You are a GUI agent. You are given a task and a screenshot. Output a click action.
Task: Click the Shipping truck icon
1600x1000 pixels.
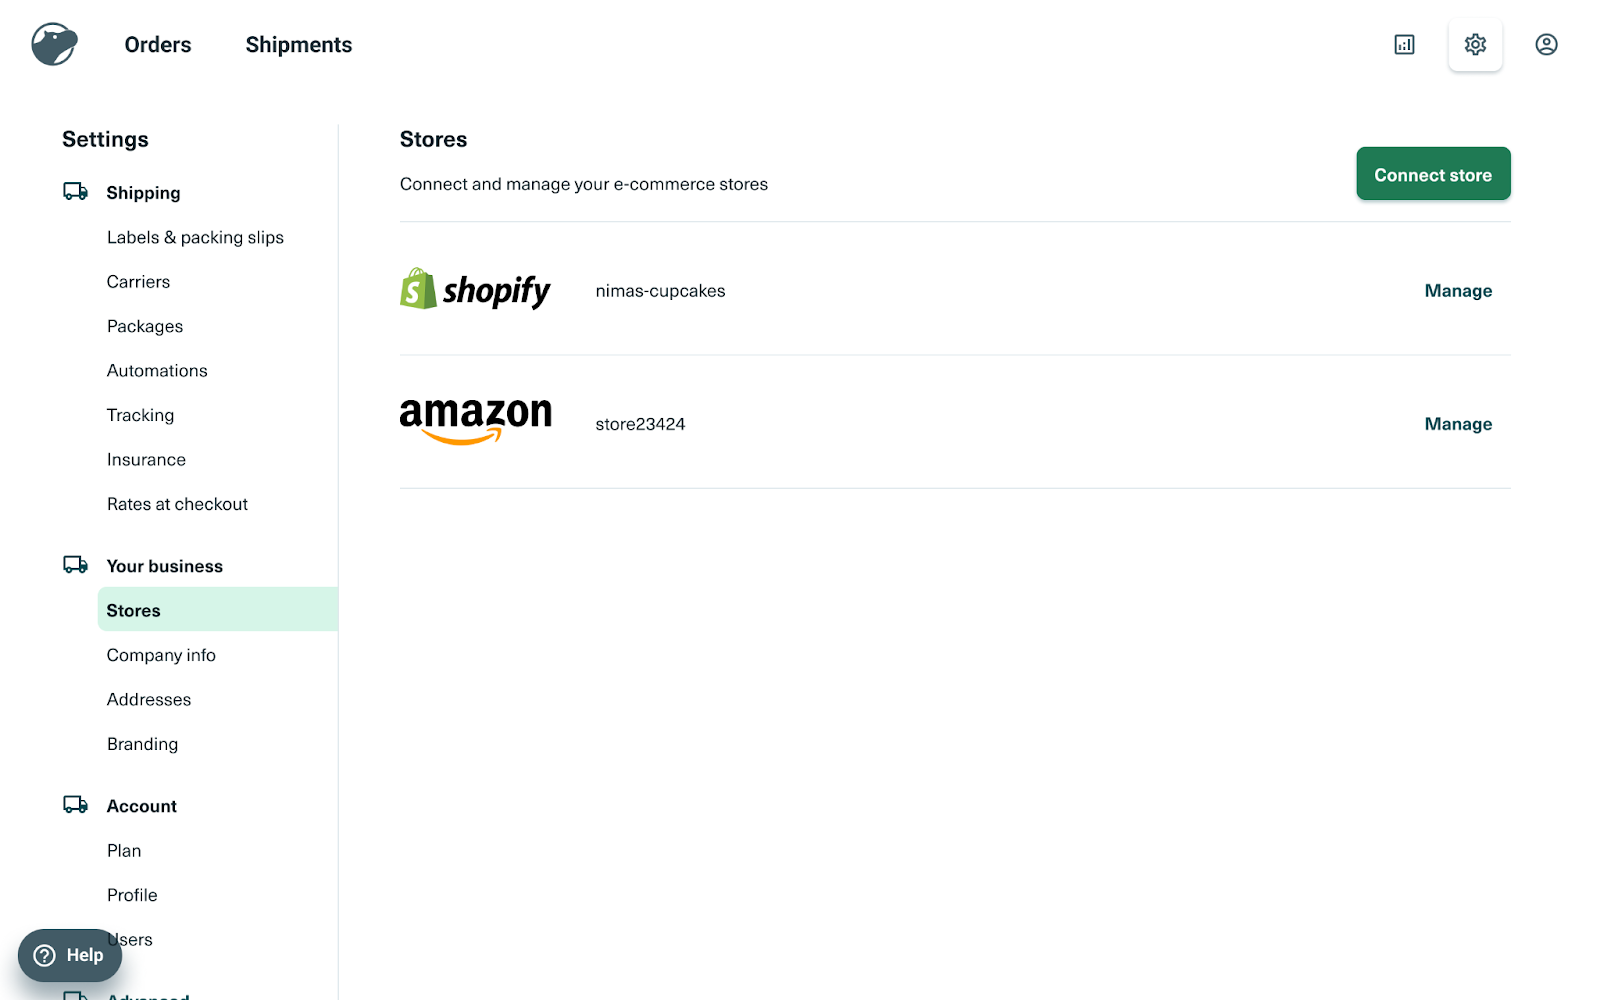point(75,191)
